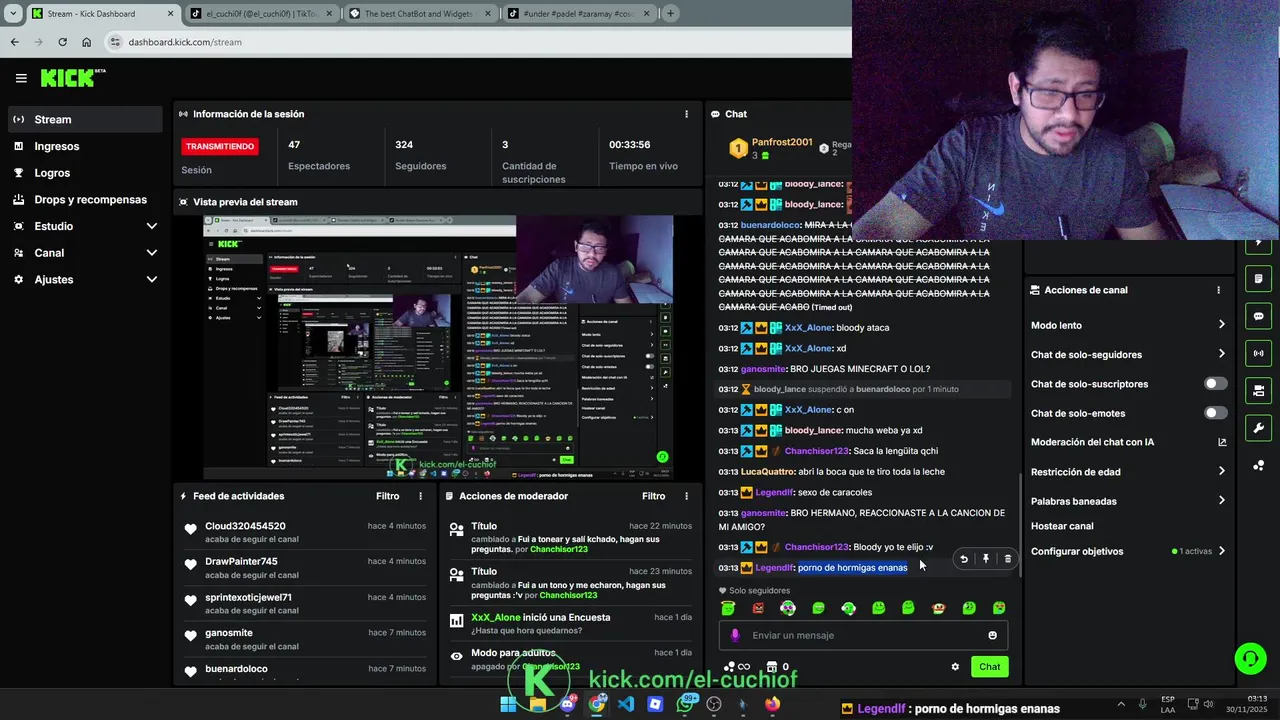Open a new browser tab
This screenshot has height=720, width=1280.
(x=670, y=13)
